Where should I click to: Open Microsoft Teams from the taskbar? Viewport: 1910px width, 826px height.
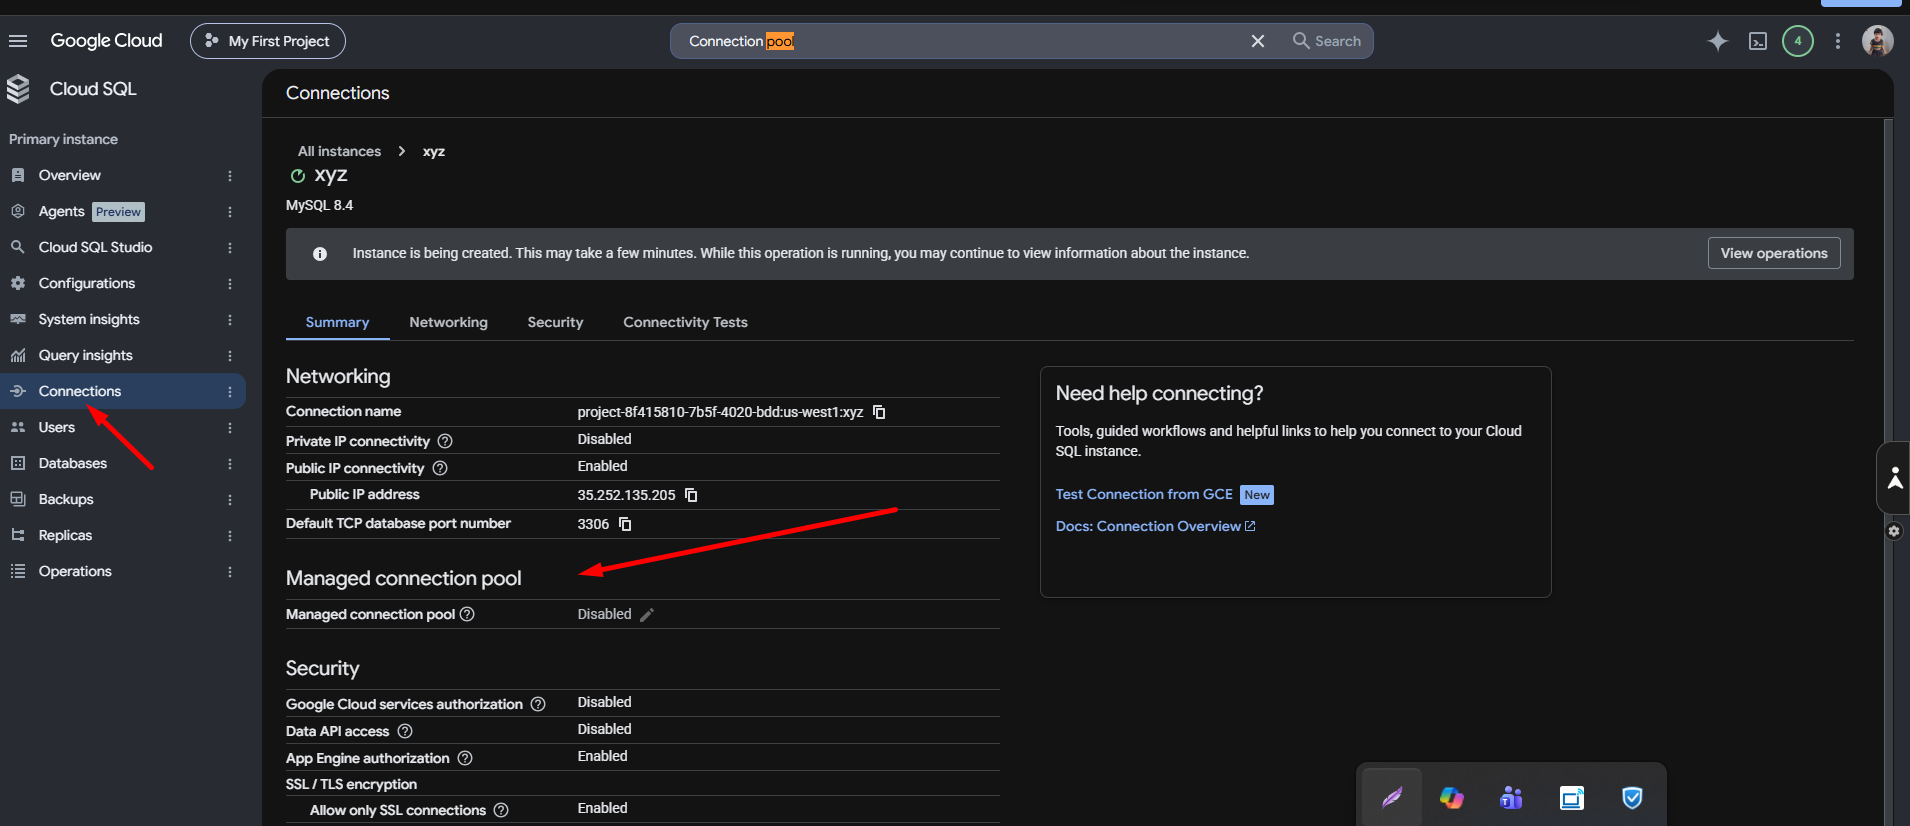pyautogui.click(x=1511, y=798)
